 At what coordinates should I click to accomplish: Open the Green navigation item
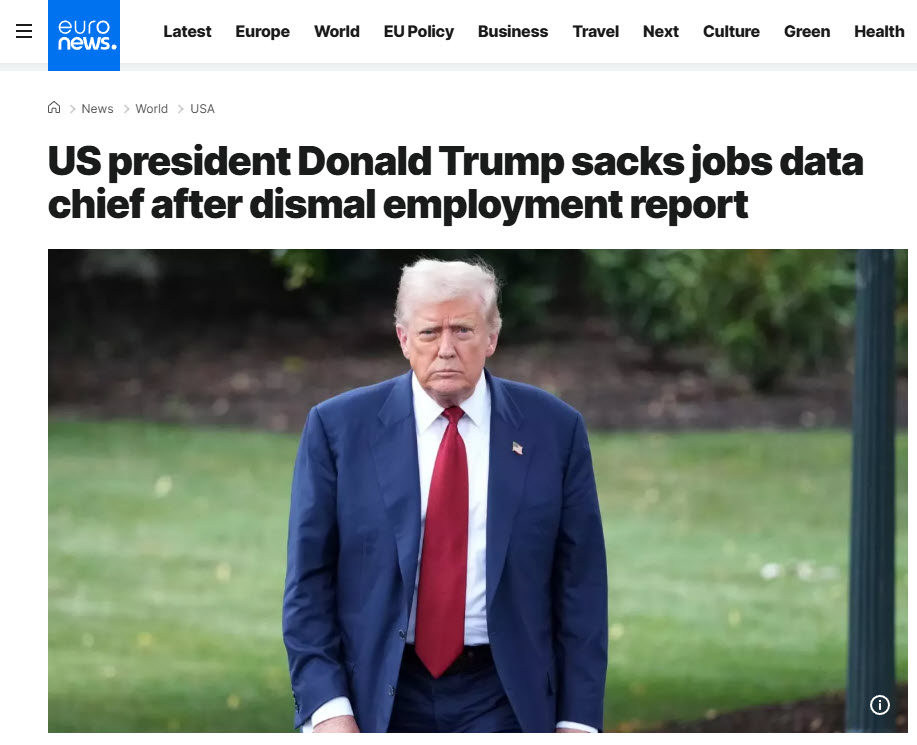(x=806, y=31)
